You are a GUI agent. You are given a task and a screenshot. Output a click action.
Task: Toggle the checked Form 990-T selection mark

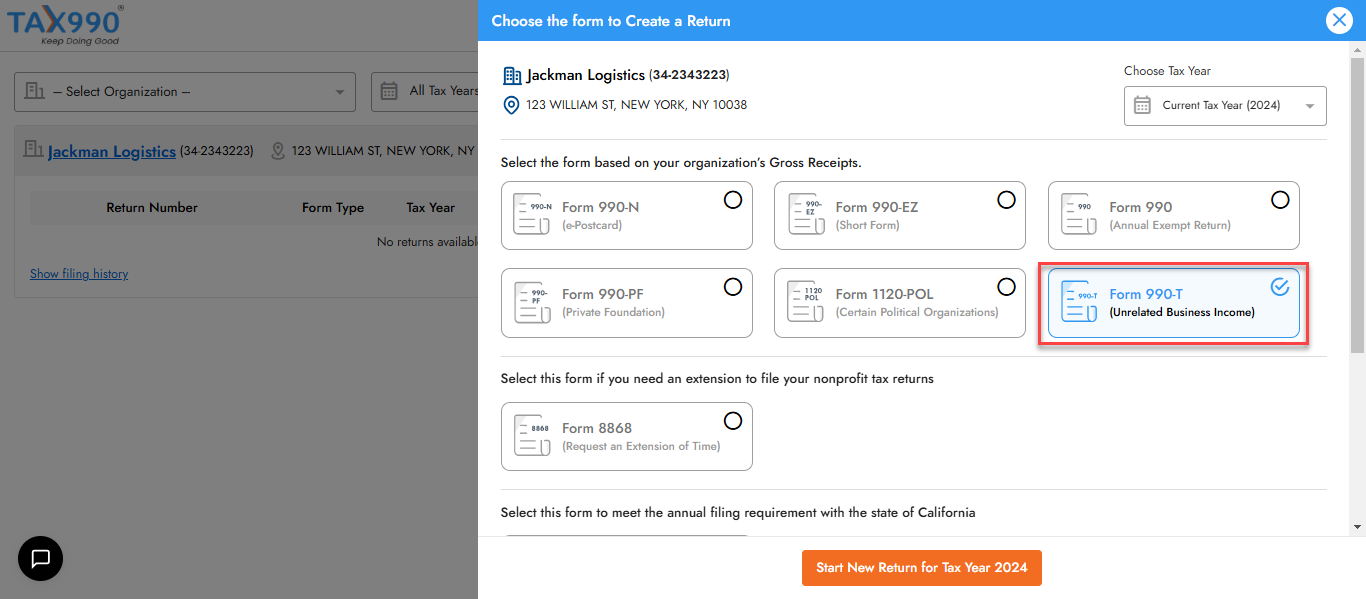[1280, 287]
